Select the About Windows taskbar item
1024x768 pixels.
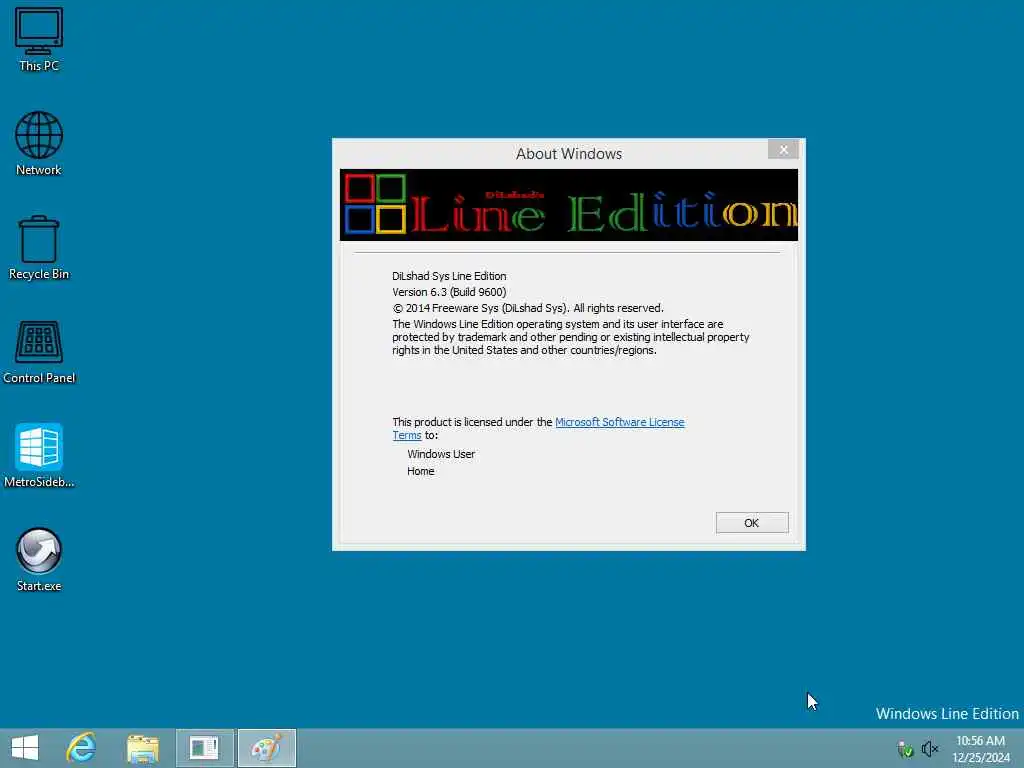204,748
